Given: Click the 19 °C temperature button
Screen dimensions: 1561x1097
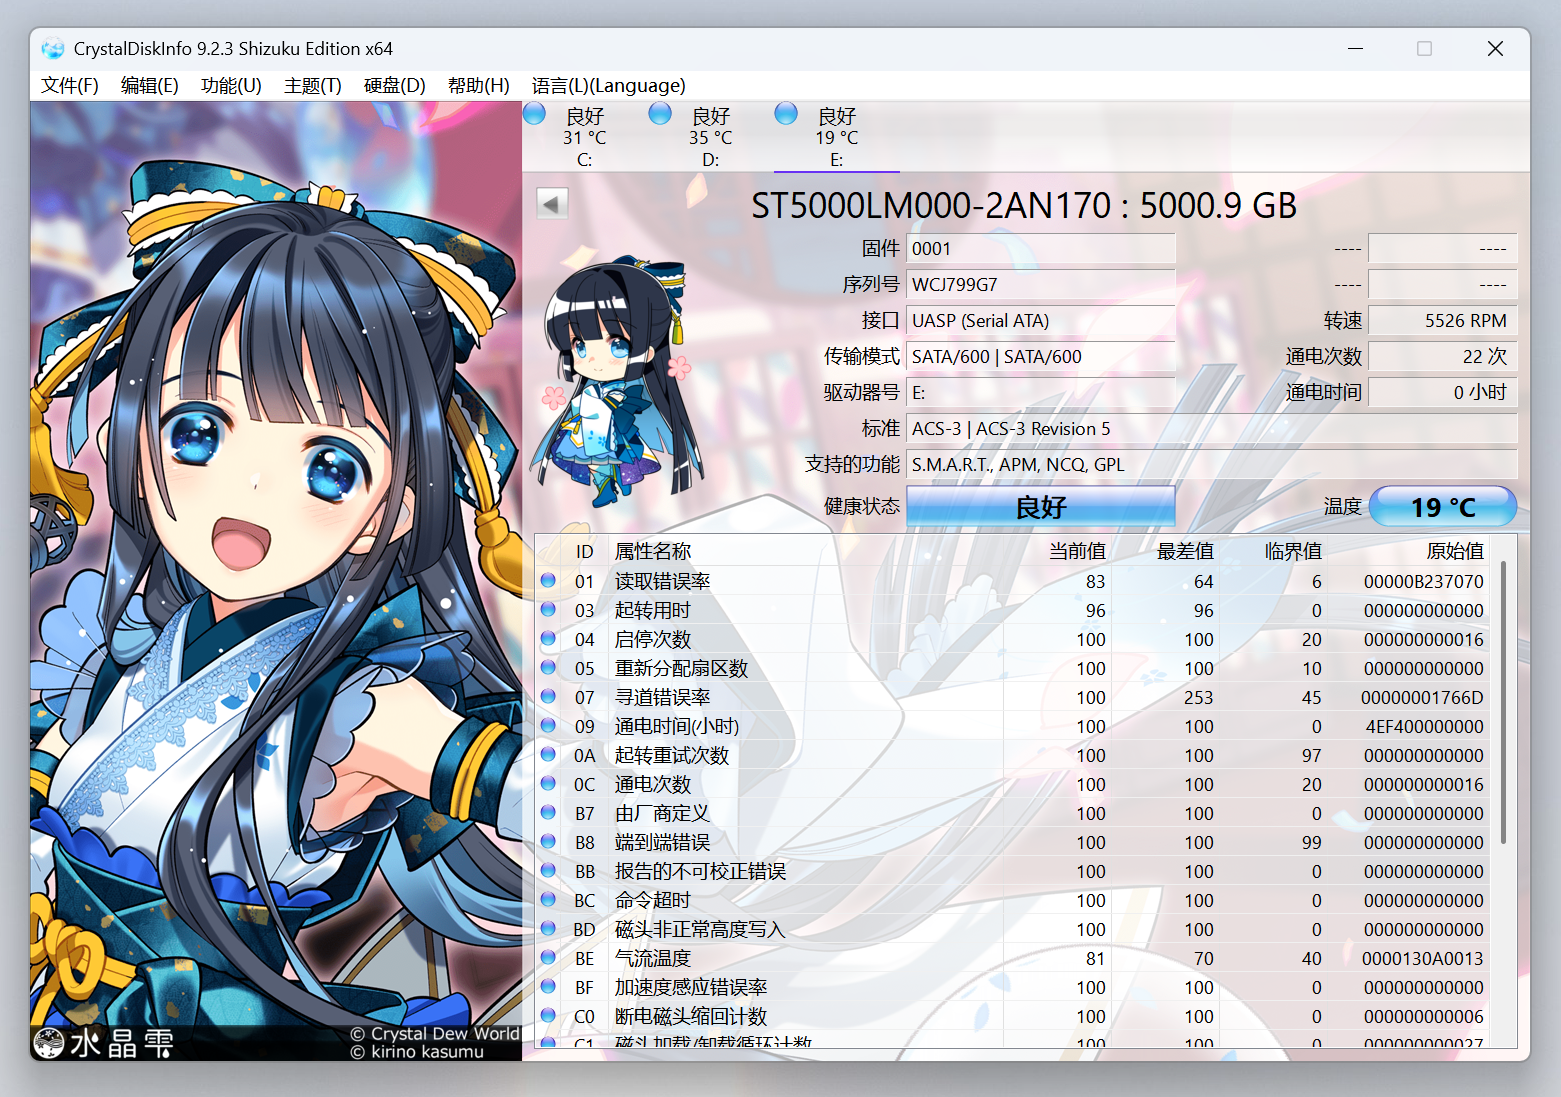Looking at the screenshot, I should coord(1443,506).
